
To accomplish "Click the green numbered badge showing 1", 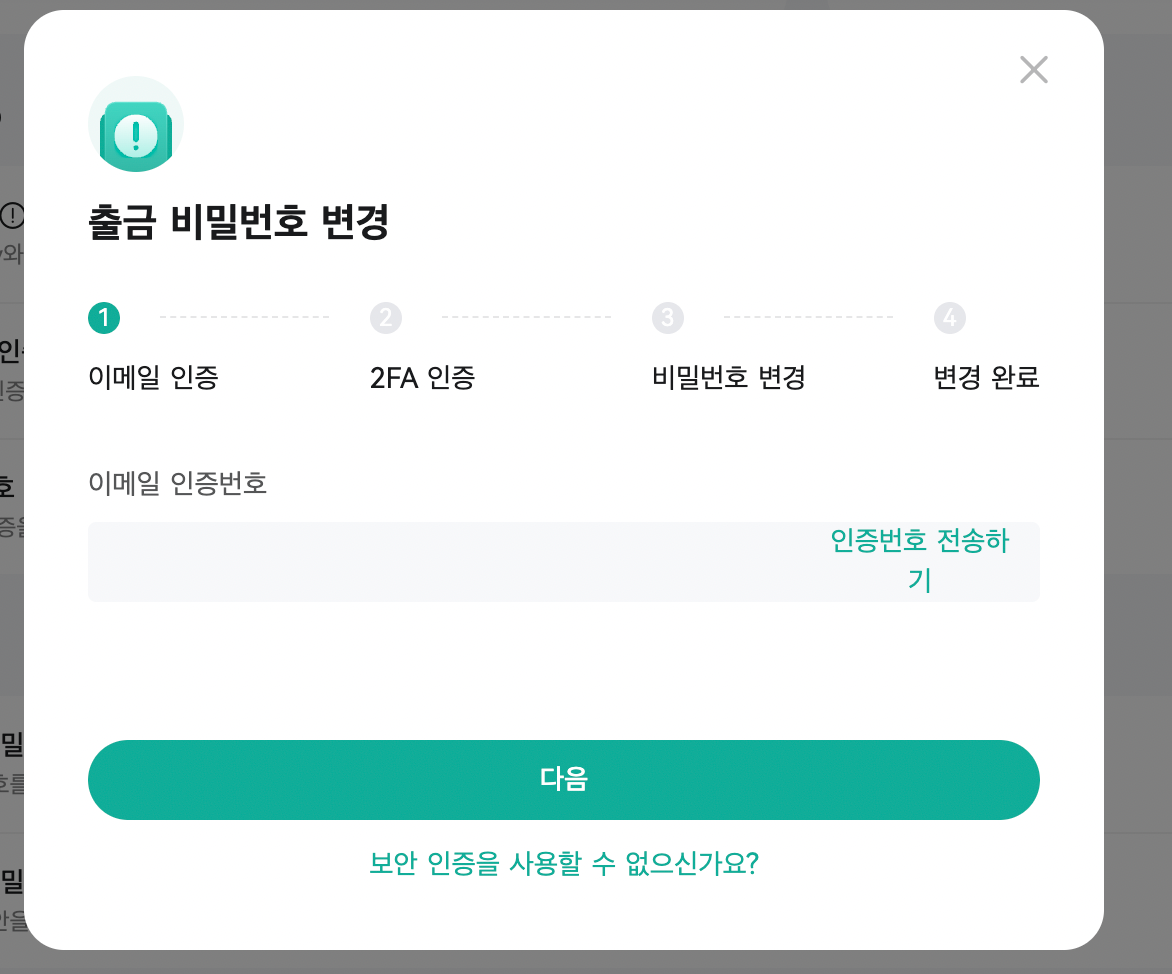I will click(x=105, y=318).
